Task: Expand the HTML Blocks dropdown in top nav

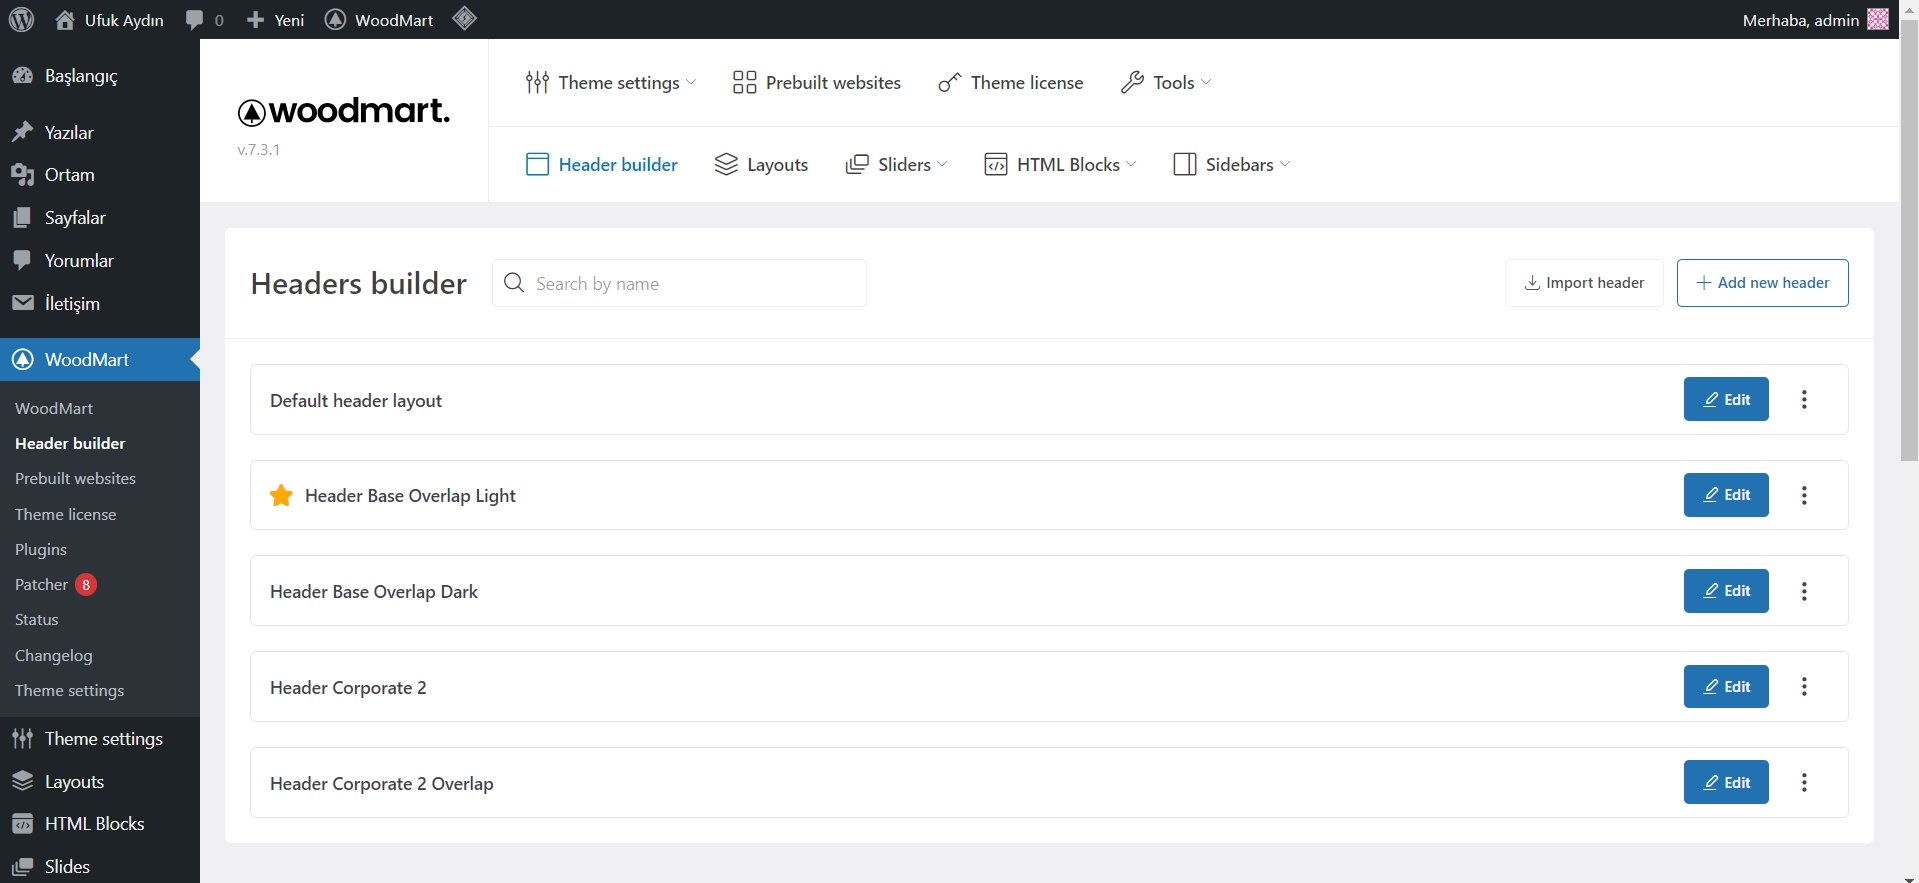Action: pyautogui.click(x=1060, y=165)
